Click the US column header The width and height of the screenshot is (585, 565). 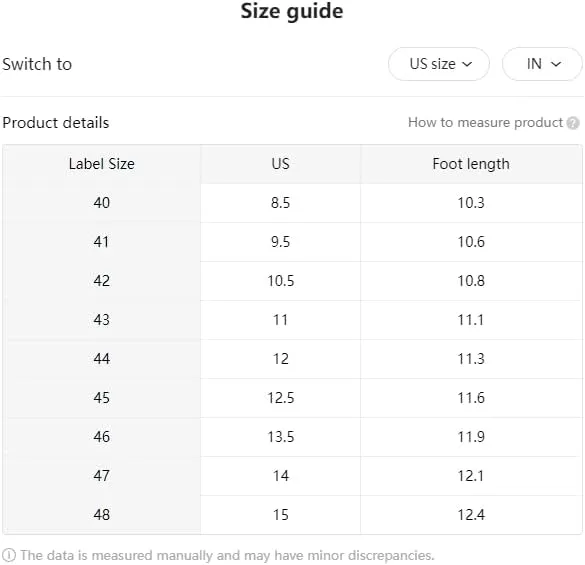point(281,164)
